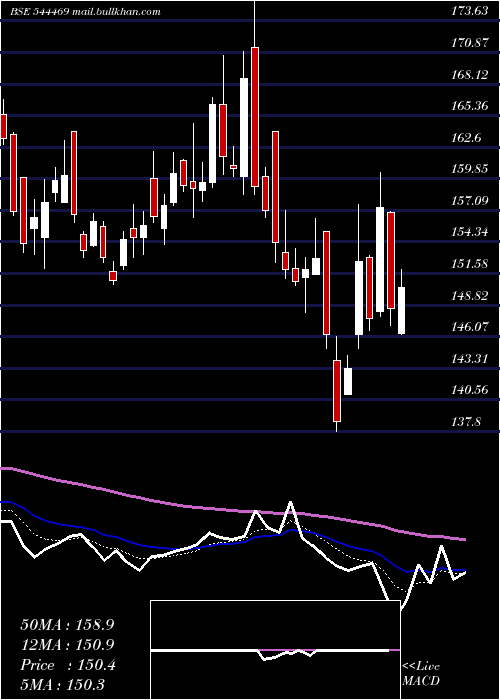Click the 173.63 price axis label

[x=470, y=12]
